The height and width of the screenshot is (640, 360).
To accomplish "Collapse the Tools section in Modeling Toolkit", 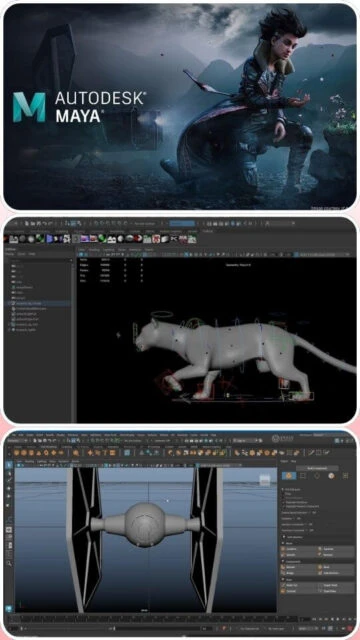I will tap(283, 580).
